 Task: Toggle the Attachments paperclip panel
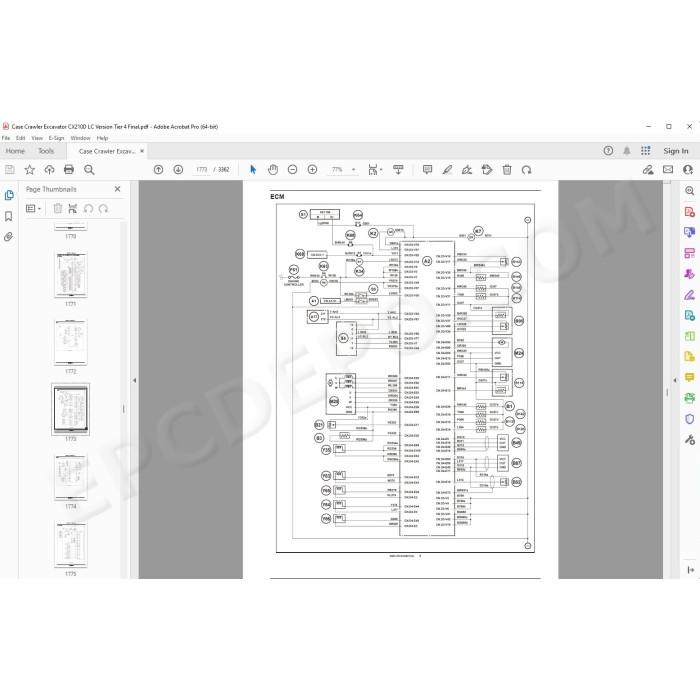pyautogui.click(x=8, y=237)
